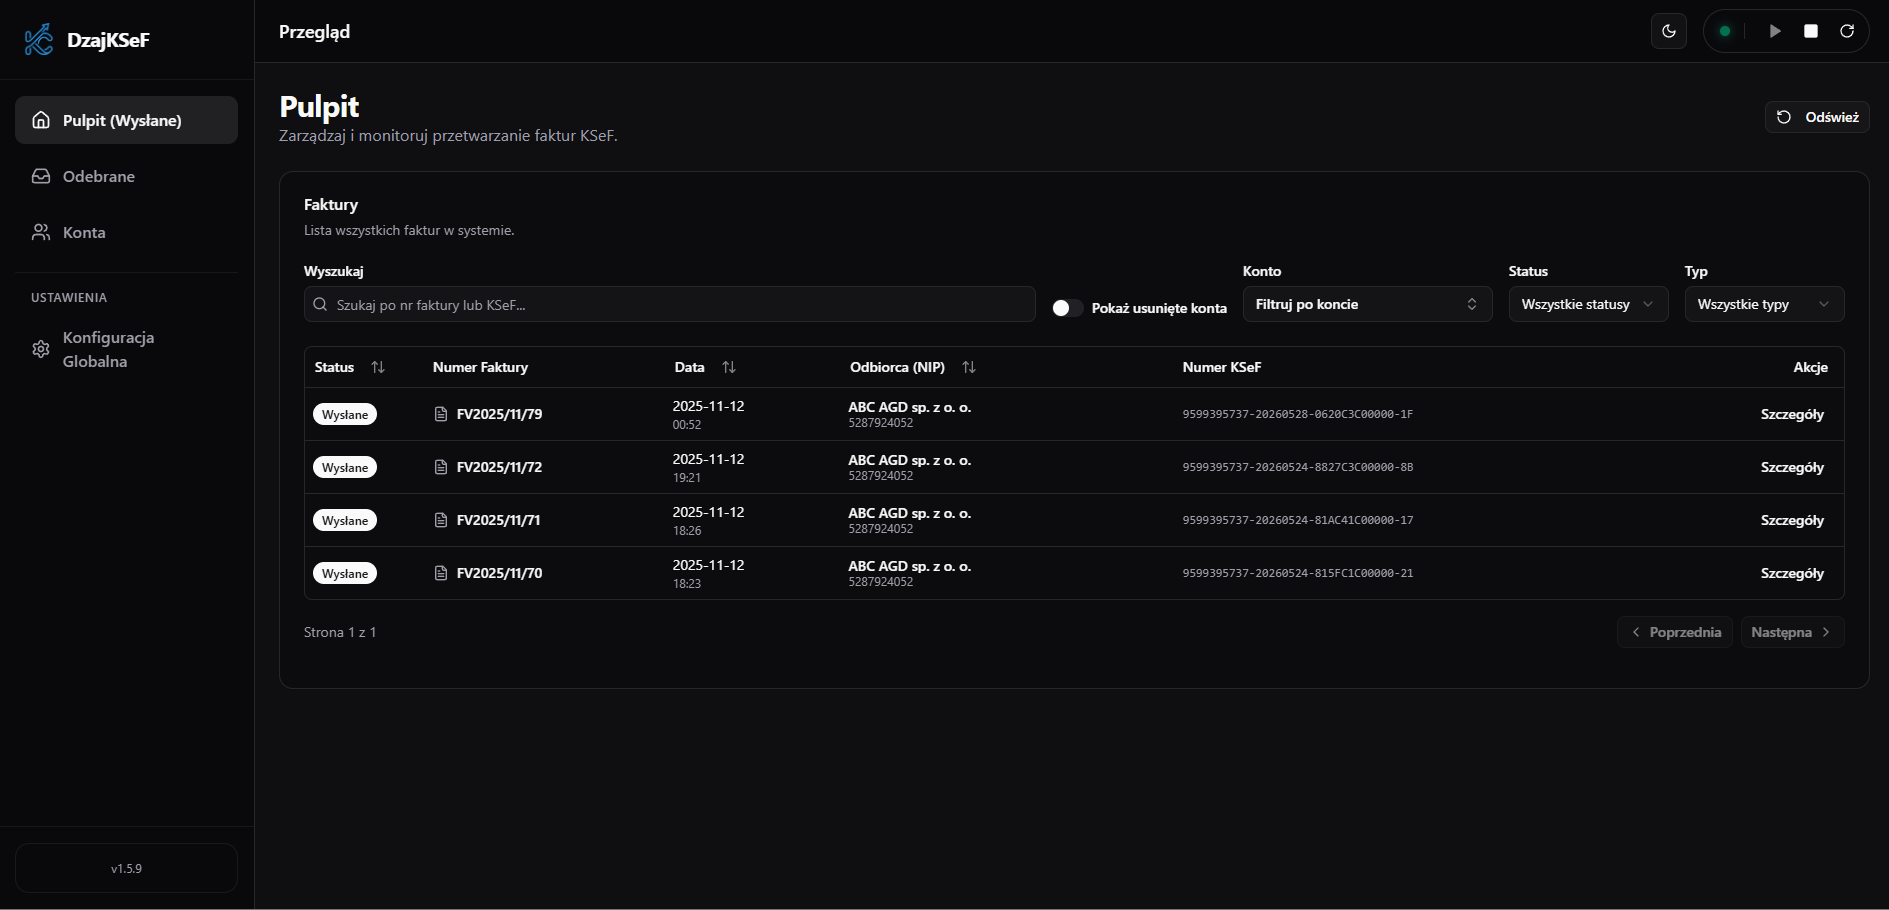Toggle Pokaż usunięte konta switch
Image resolution: width=1889 pixels, height=910 pixels.
pos(1068,308)
